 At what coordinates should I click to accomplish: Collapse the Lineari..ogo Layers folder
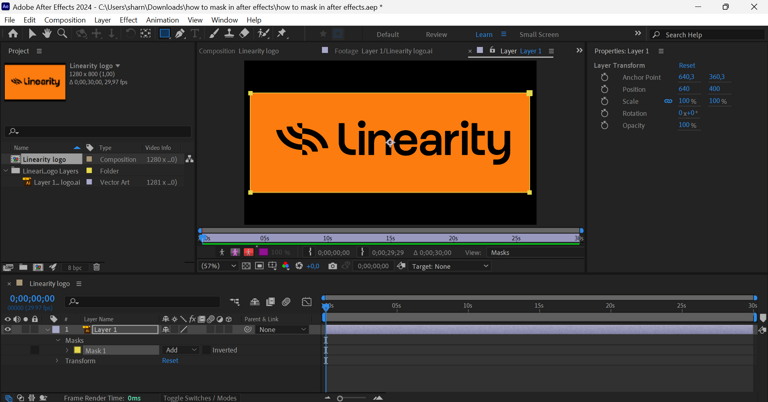pos(6,171)
